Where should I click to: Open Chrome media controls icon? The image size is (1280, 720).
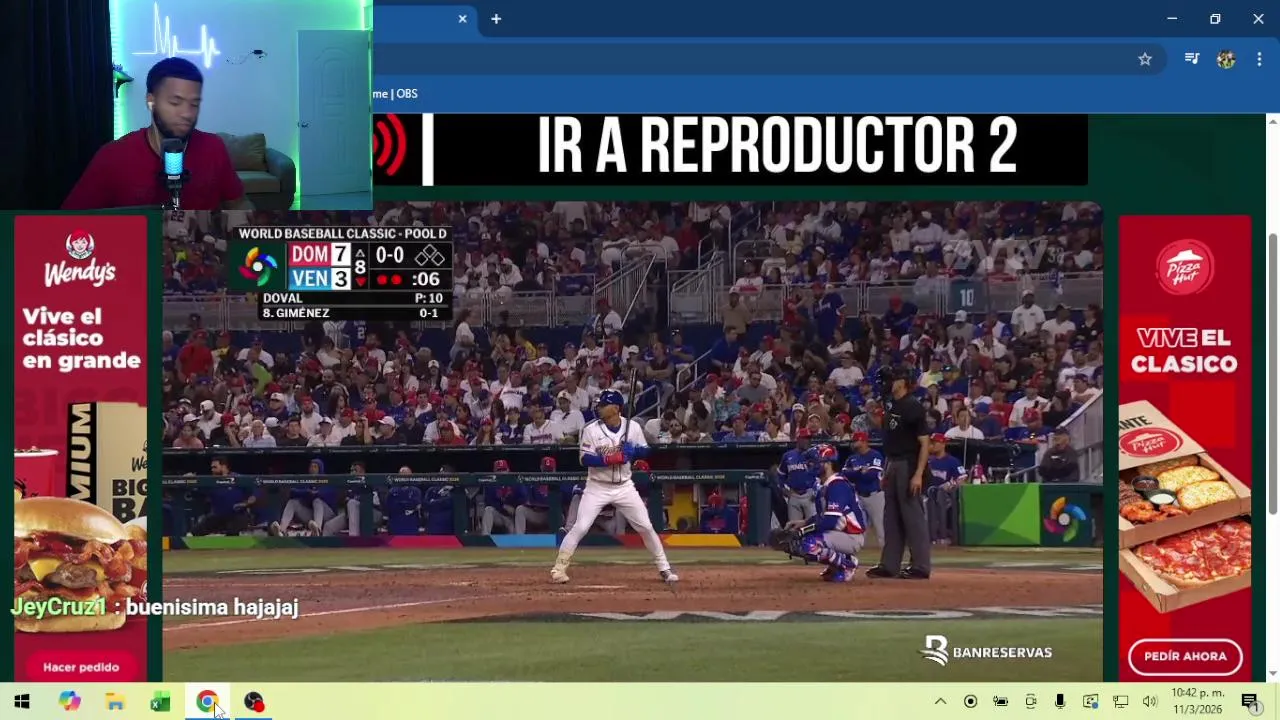click(x=1191, y=60)
